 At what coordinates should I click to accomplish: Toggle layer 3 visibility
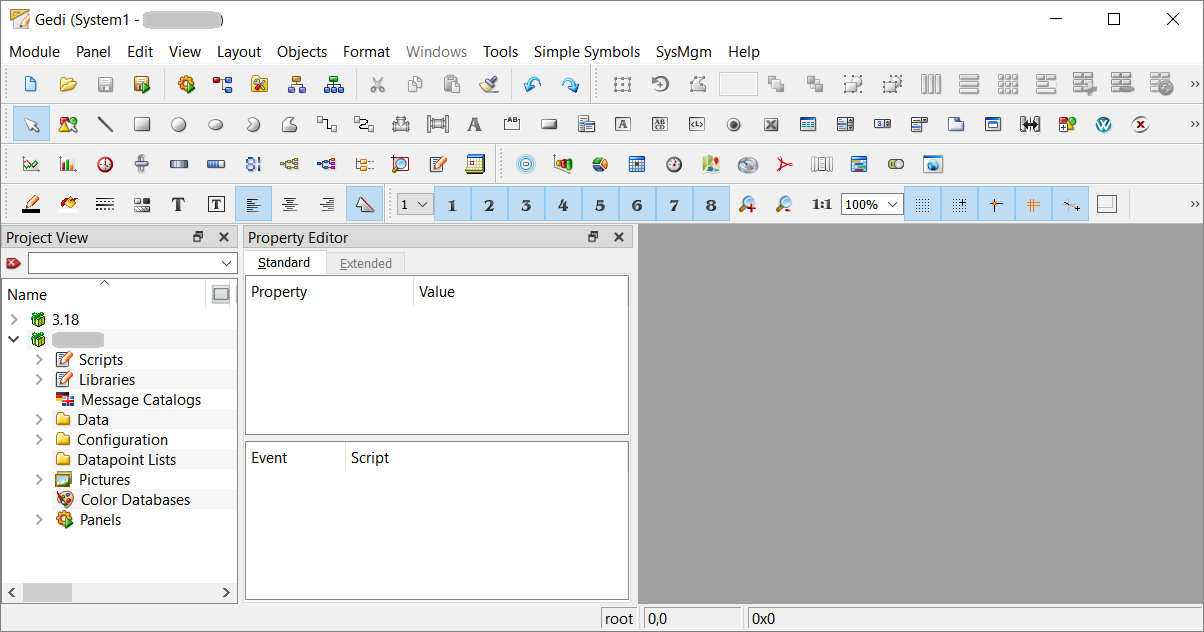coord(526,204)
